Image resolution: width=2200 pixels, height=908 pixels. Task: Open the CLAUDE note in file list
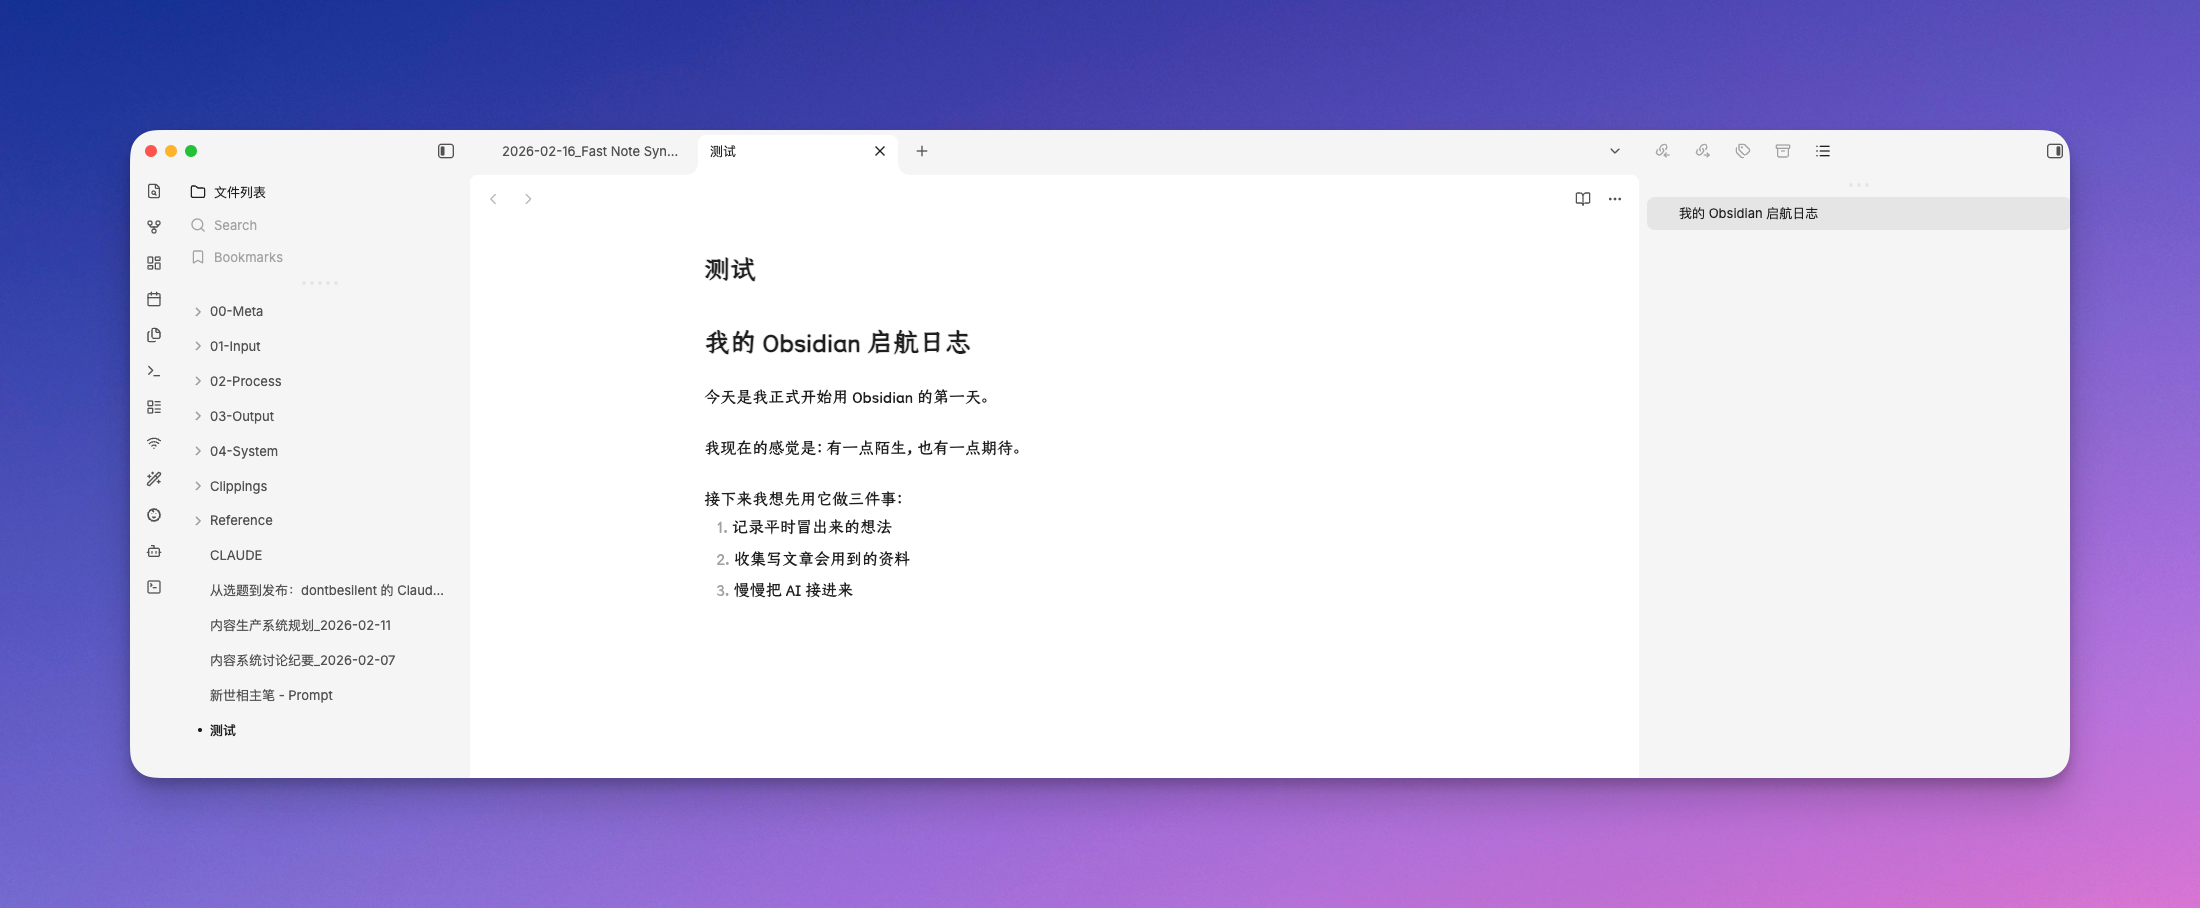[x=236, y=555]
